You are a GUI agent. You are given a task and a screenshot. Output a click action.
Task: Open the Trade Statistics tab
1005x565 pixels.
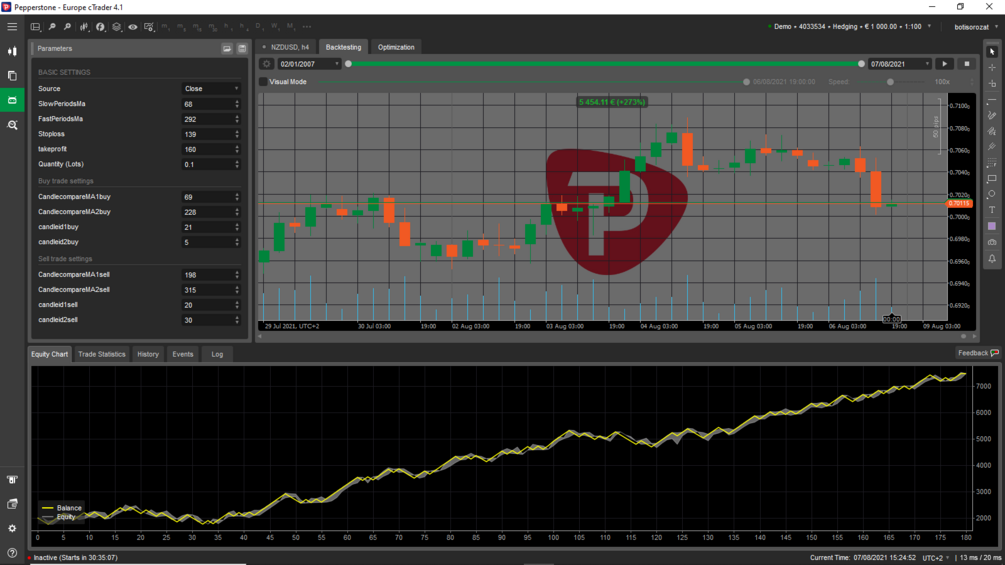[x=101, y=354]
